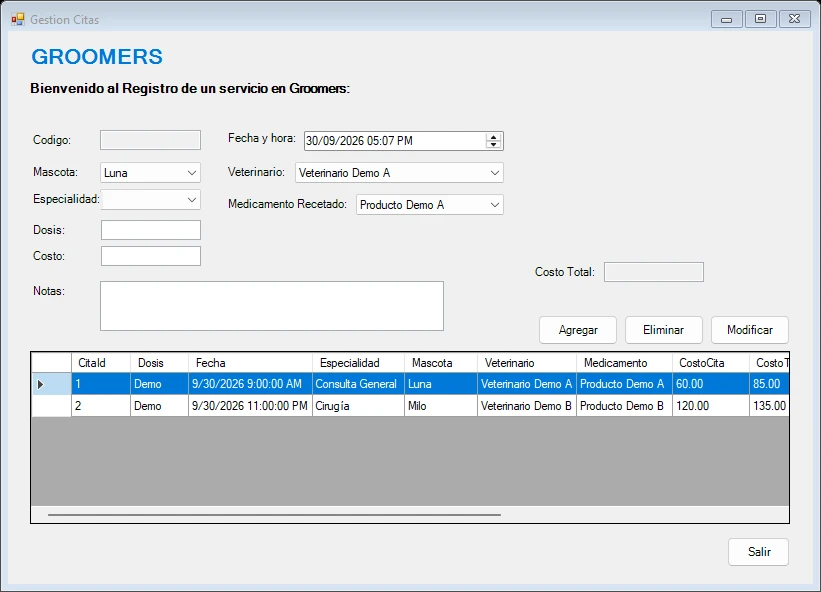Click the Dosis input field

151,230
